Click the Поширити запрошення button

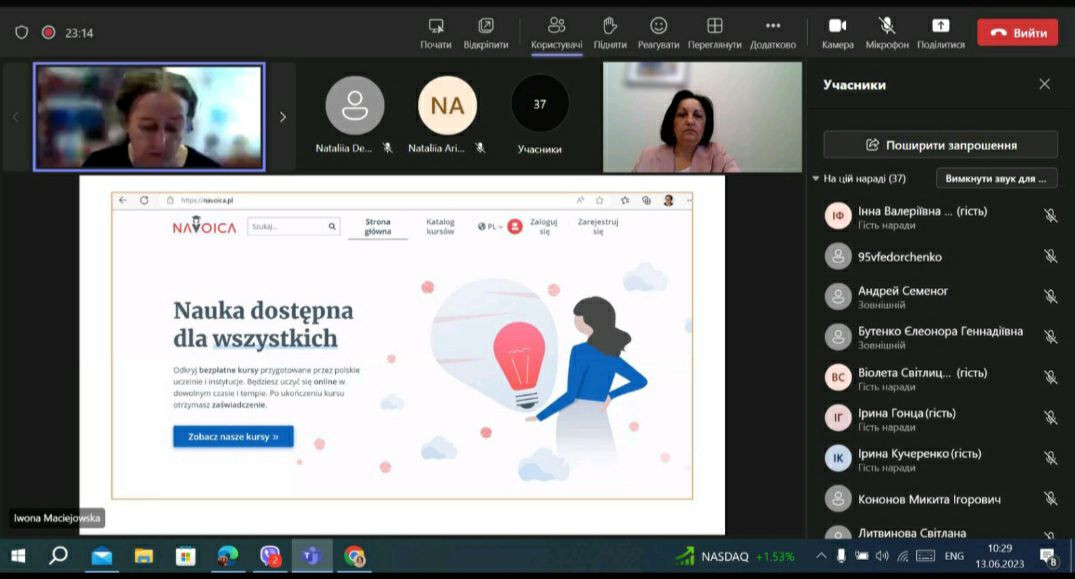940,145
